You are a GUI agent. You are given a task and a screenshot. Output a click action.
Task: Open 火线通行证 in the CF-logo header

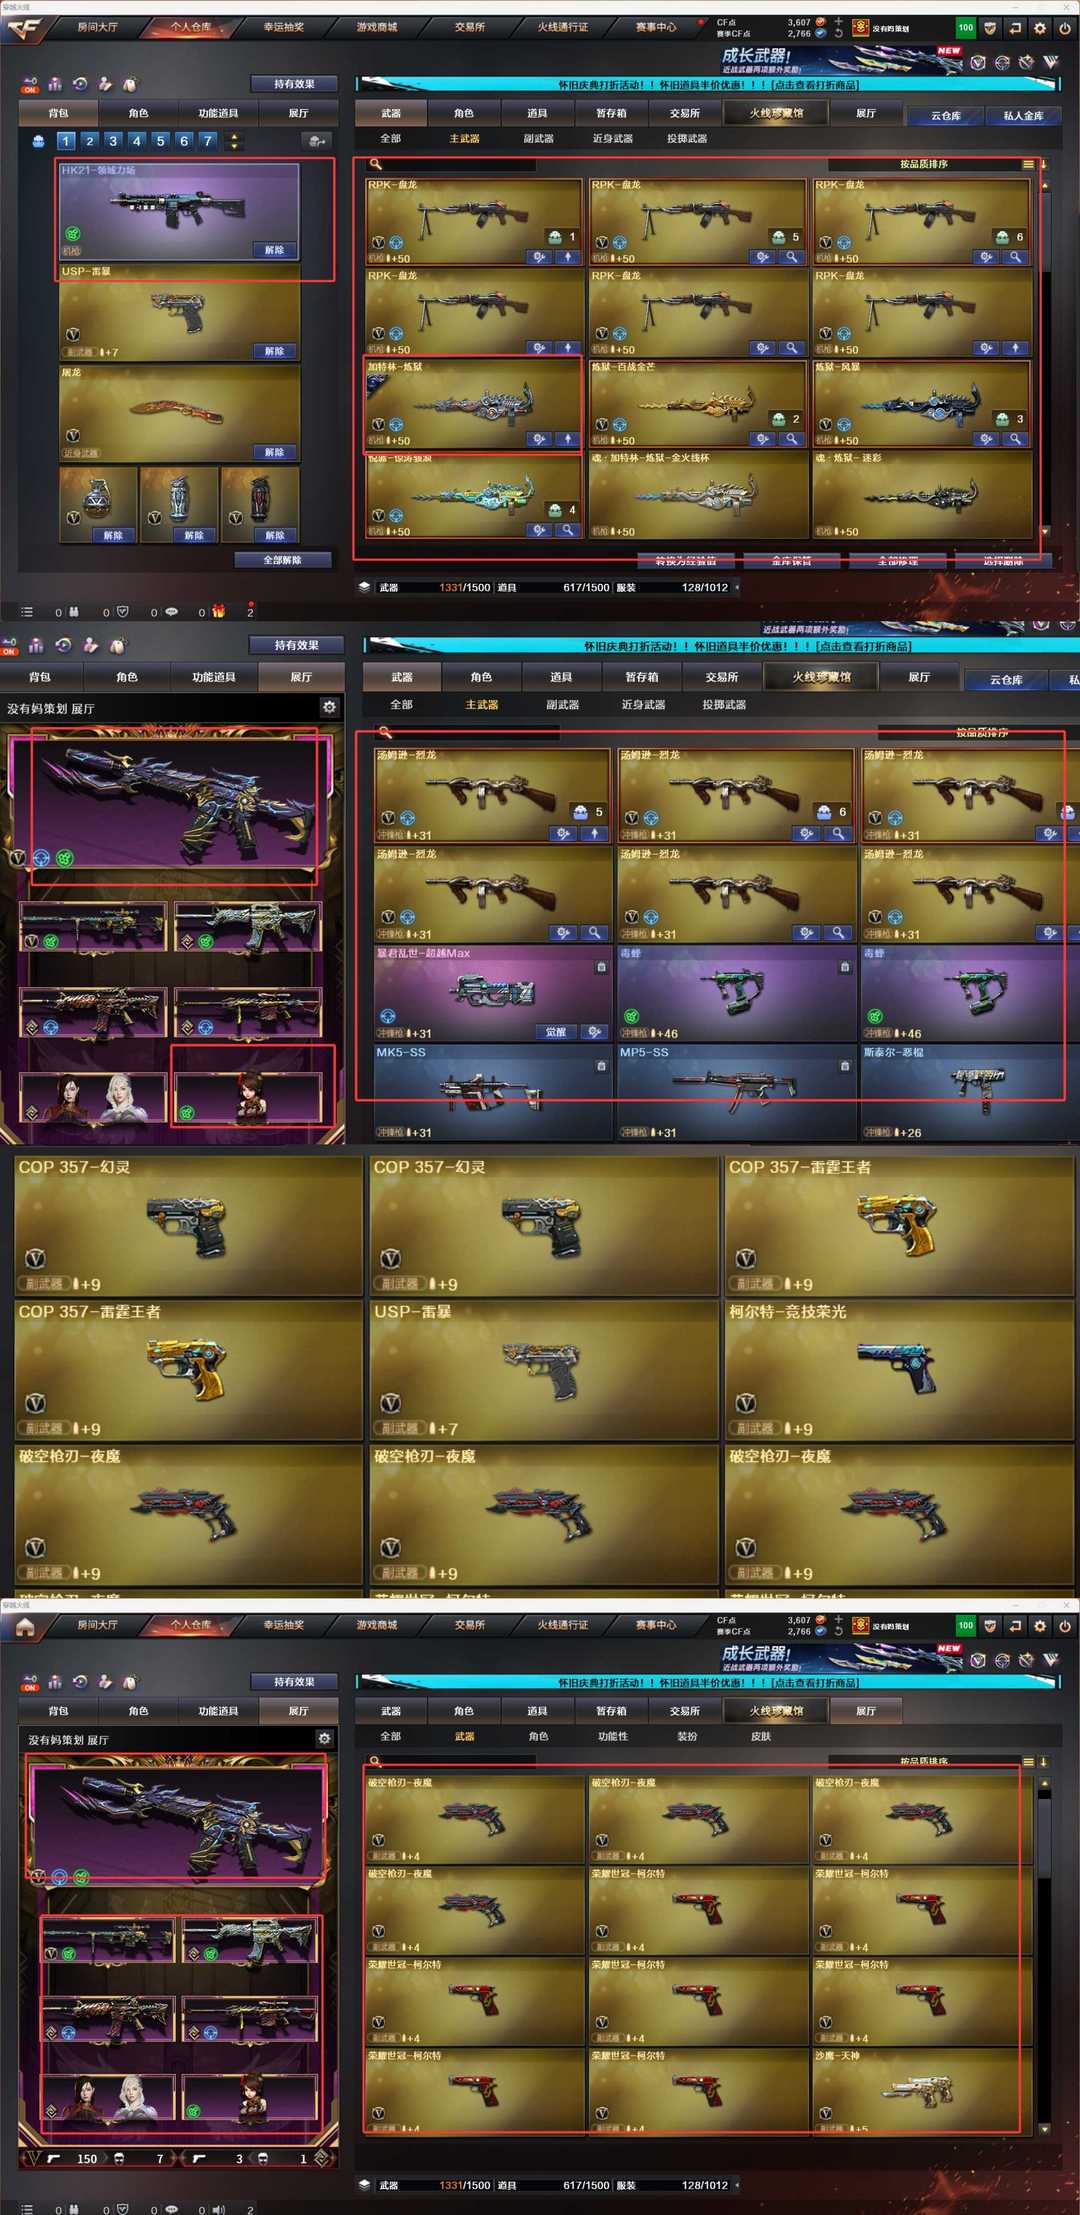coord(563,27)
